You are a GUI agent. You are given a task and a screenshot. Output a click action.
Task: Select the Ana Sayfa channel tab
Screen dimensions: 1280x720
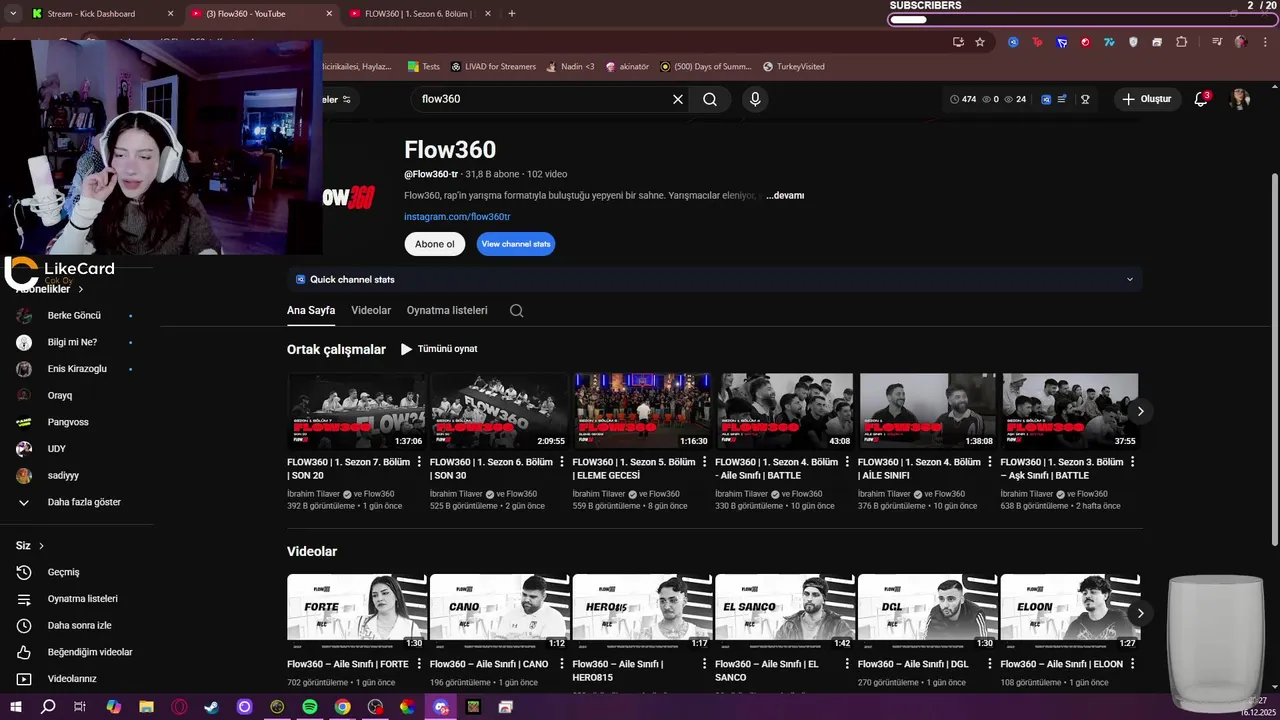[311, 310]
